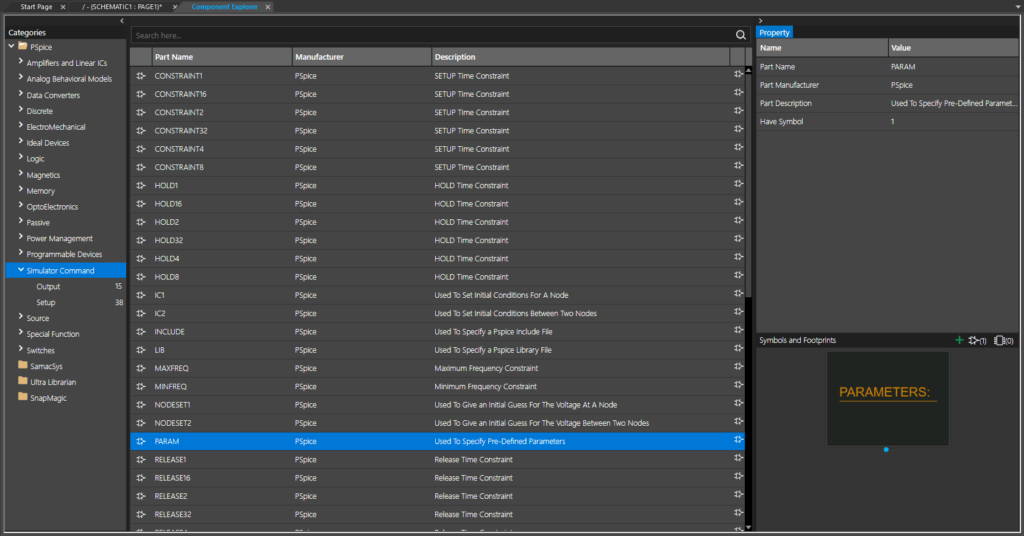The height and width of the screenshot is (536, 1024).
Task: Sort by the Manufacturer column header
Action: tap(361, 57)
